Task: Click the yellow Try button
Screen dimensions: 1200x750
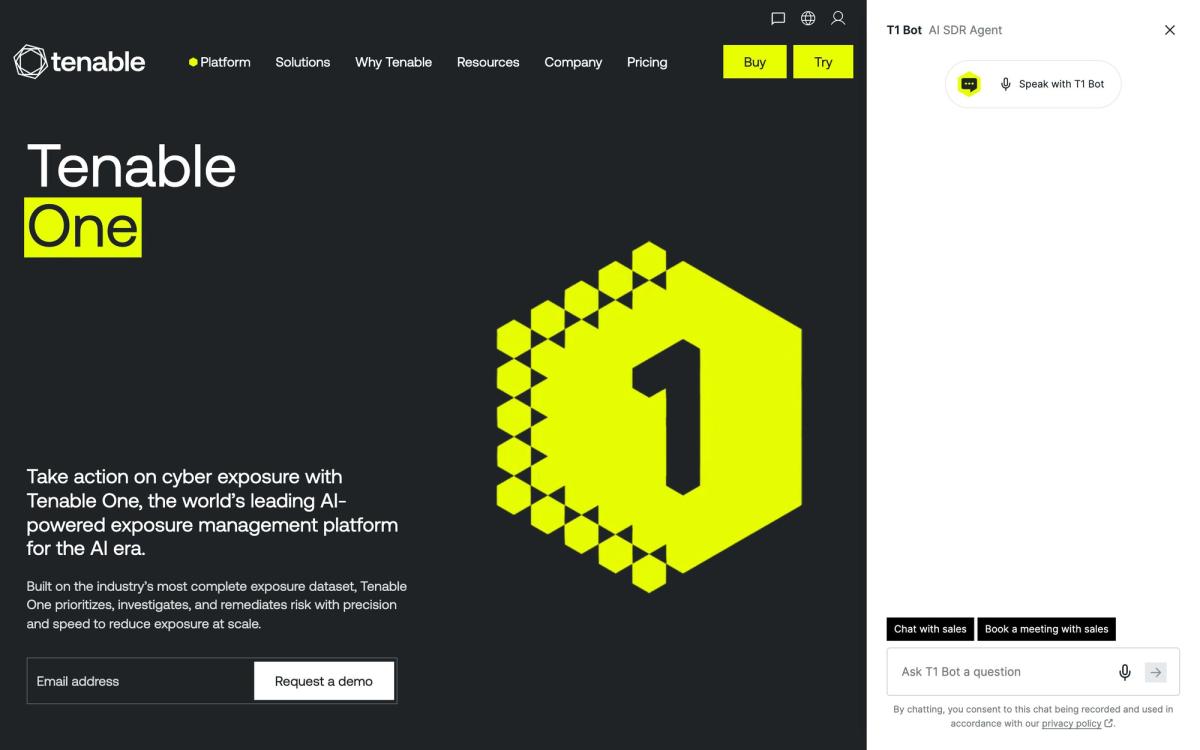Action: click(x=823, y=62)
